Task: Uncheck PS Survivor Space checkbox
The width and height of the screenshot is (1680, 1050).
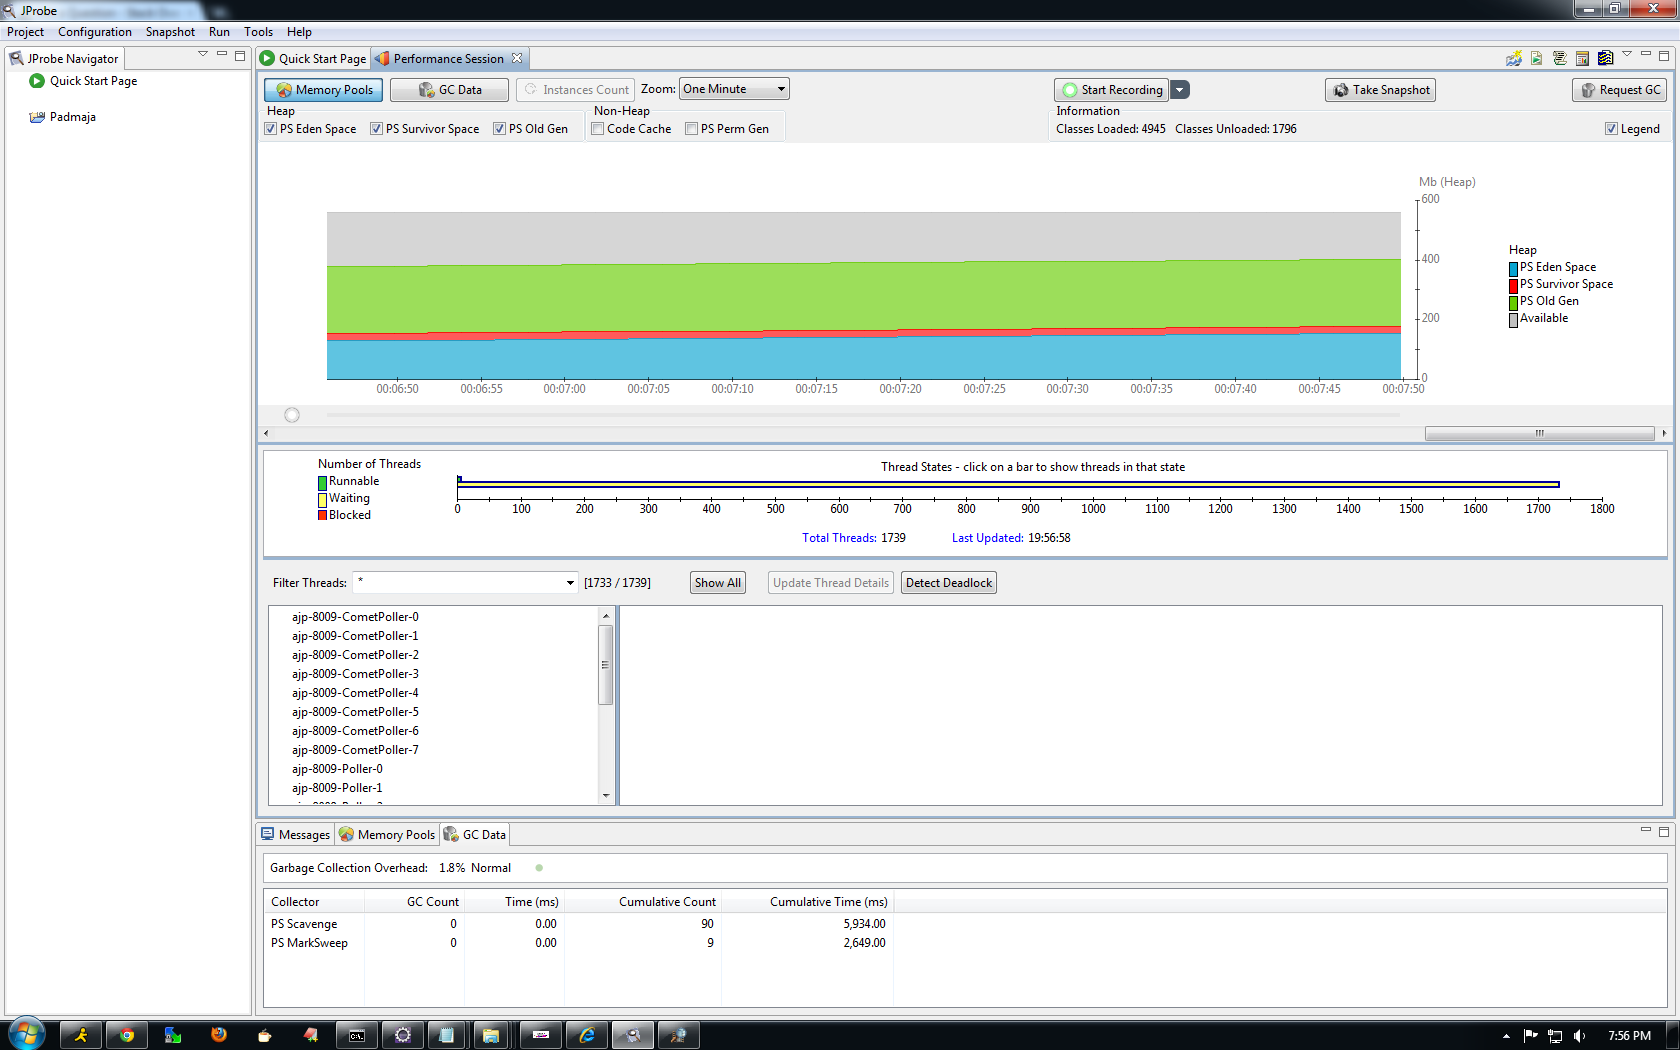Action: [x=377, y=129]
